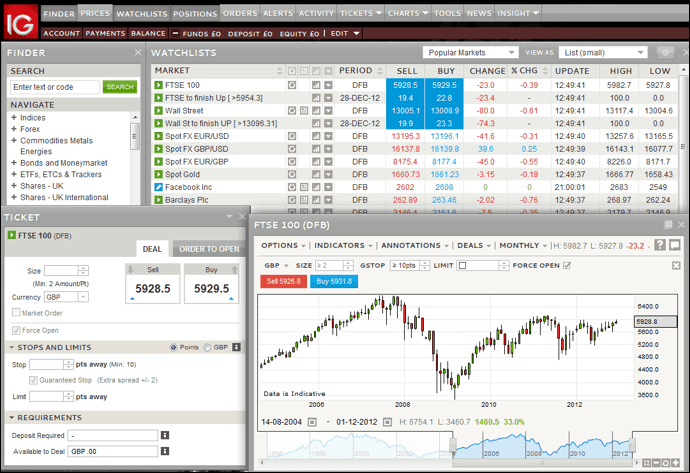Expand the Forex tree node
Screen dimensions: 690x473
coord(14,129)
